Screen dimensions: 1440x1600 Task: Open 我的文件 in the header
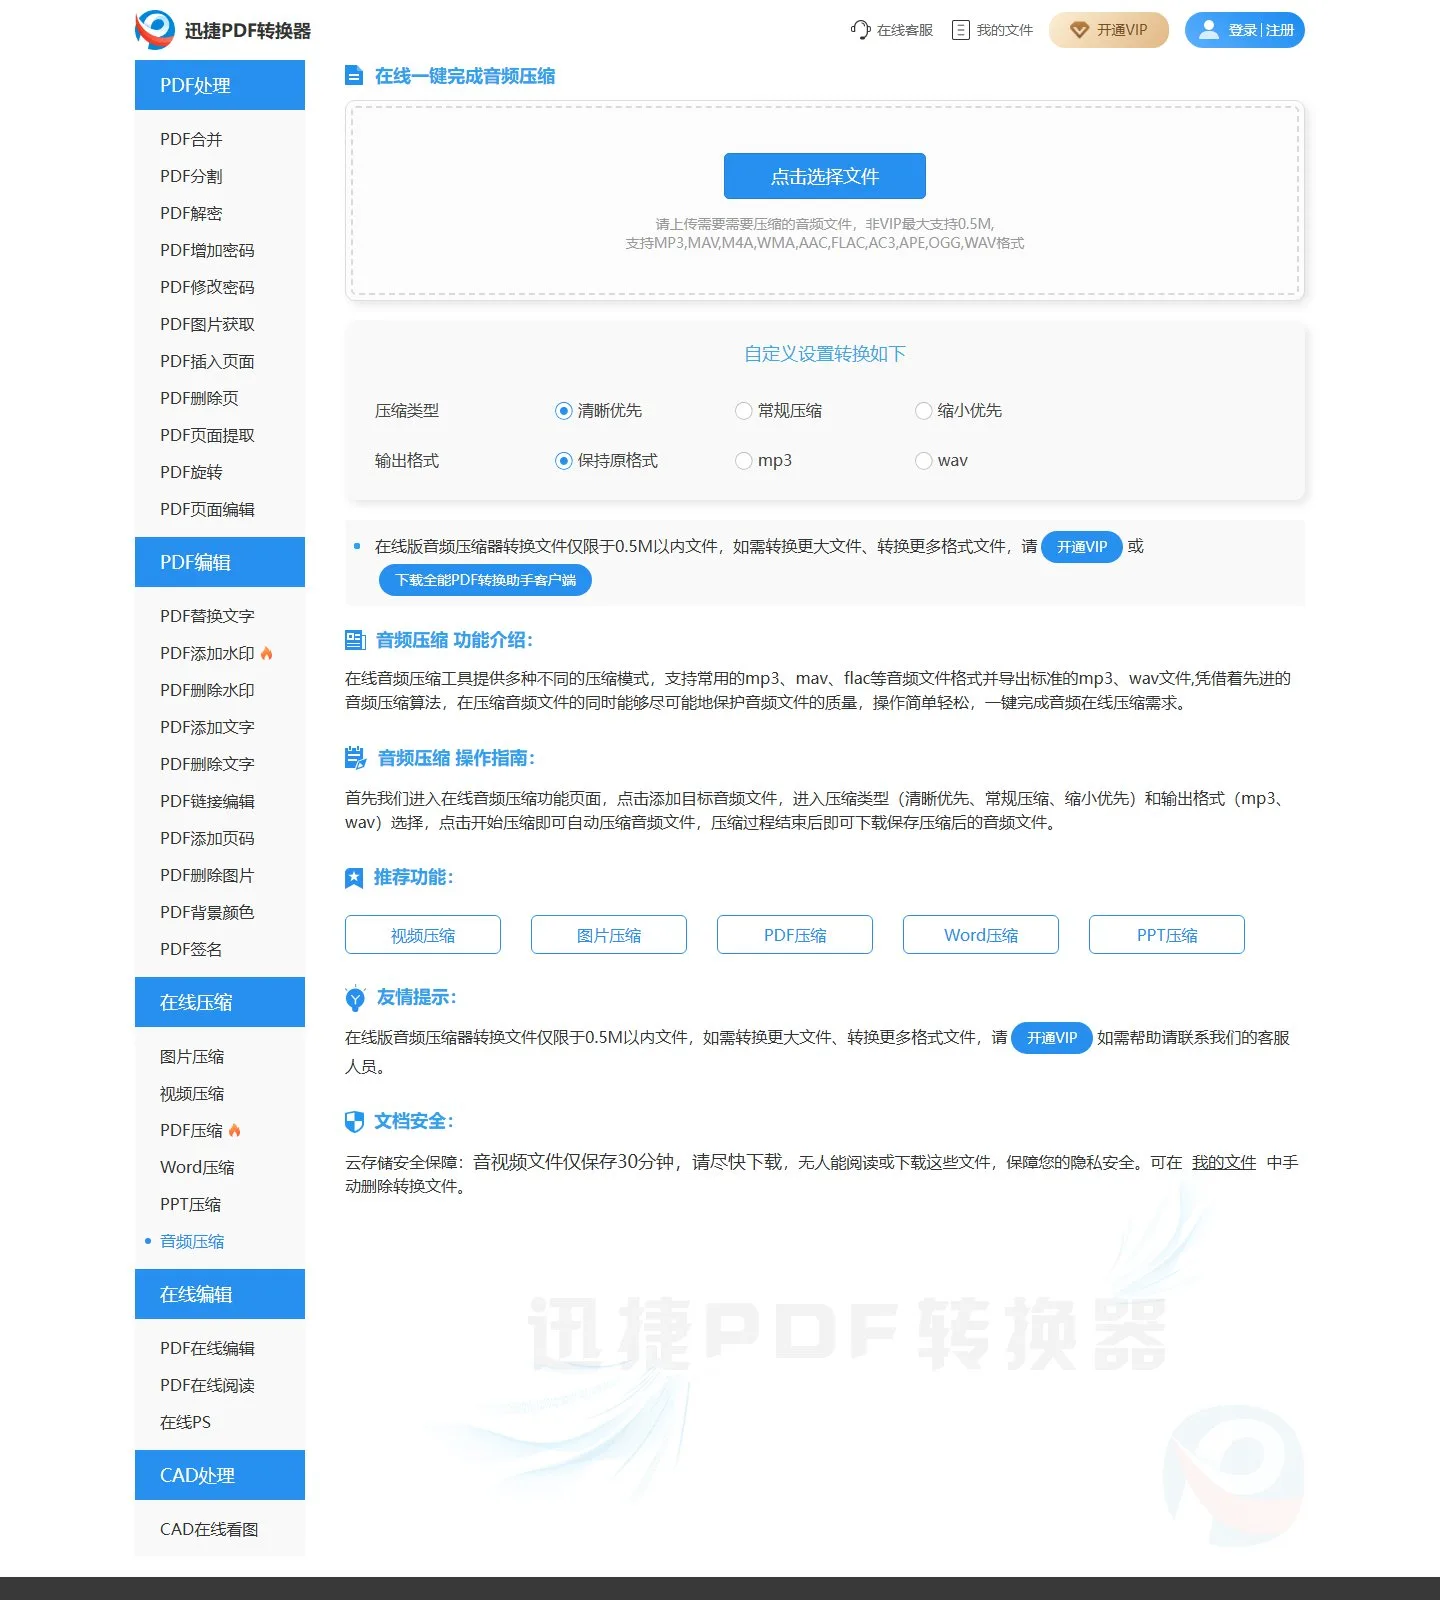click(993, 30)
